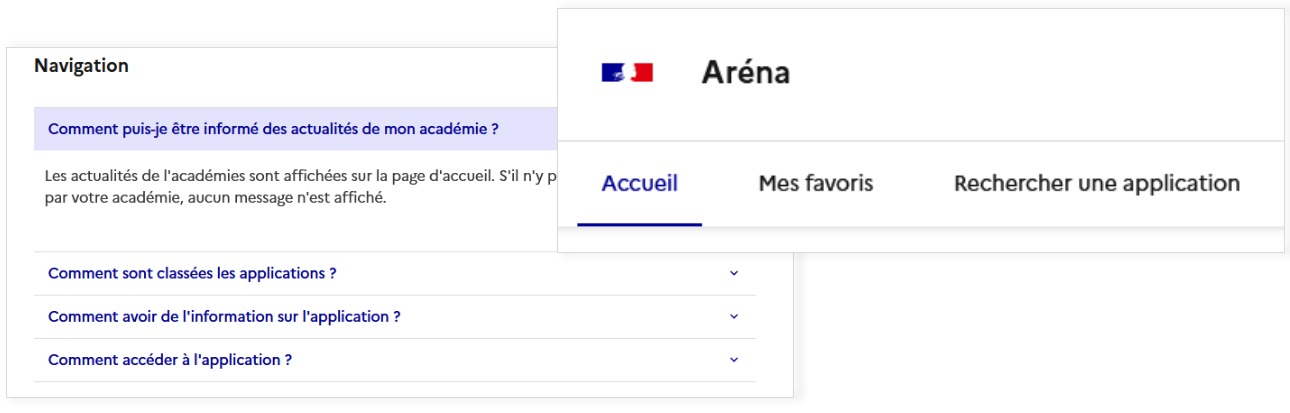This screenshot has height=413, width=1290.
Task: Expand the question 'Comment sont classées les applications ?'
Action: point(192,273)
